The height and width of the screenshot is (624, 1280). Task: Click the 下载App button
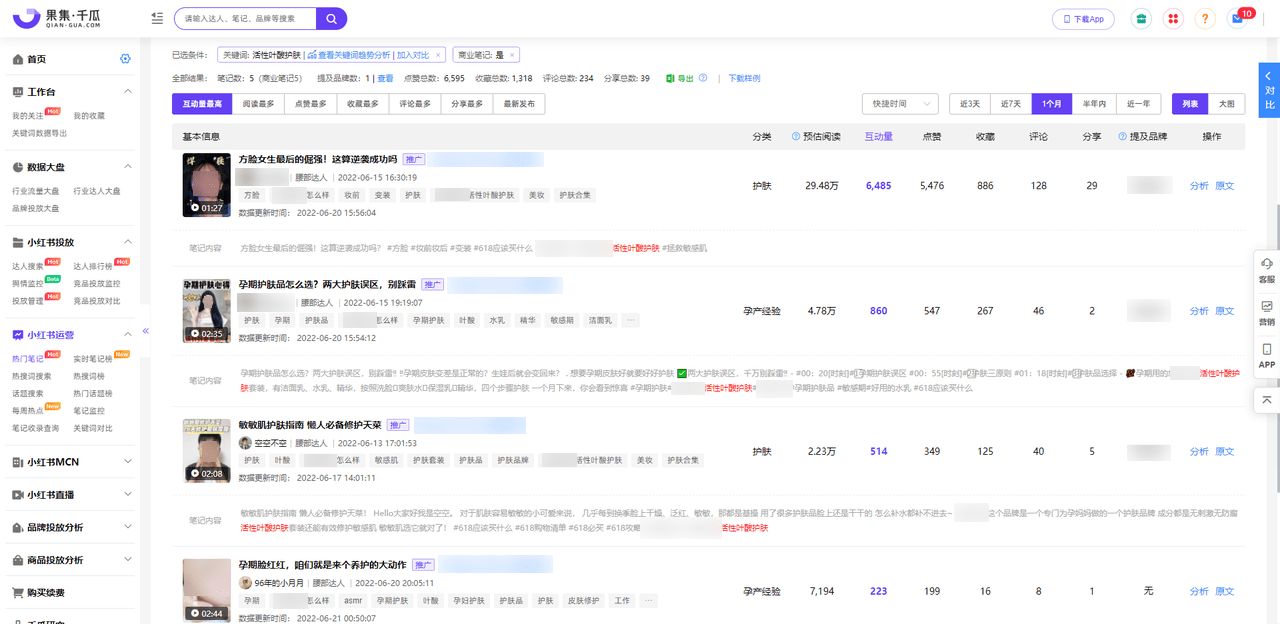click(1083, 19)
